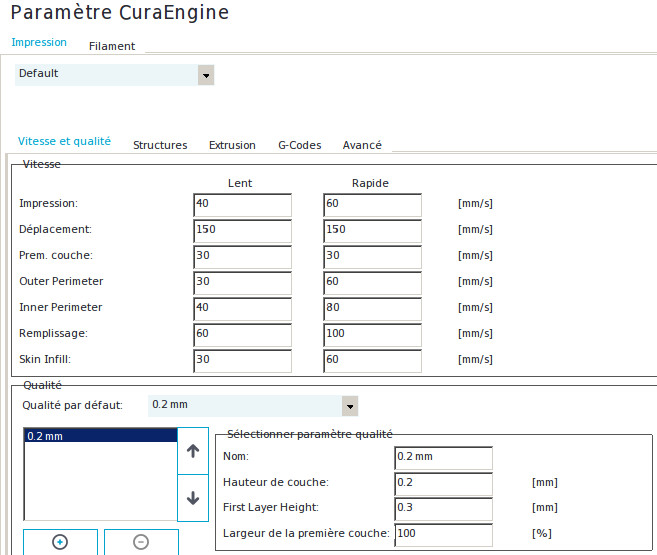Edit the Prem. couche Lent field
657x555 pixels.
coord(243,257)
